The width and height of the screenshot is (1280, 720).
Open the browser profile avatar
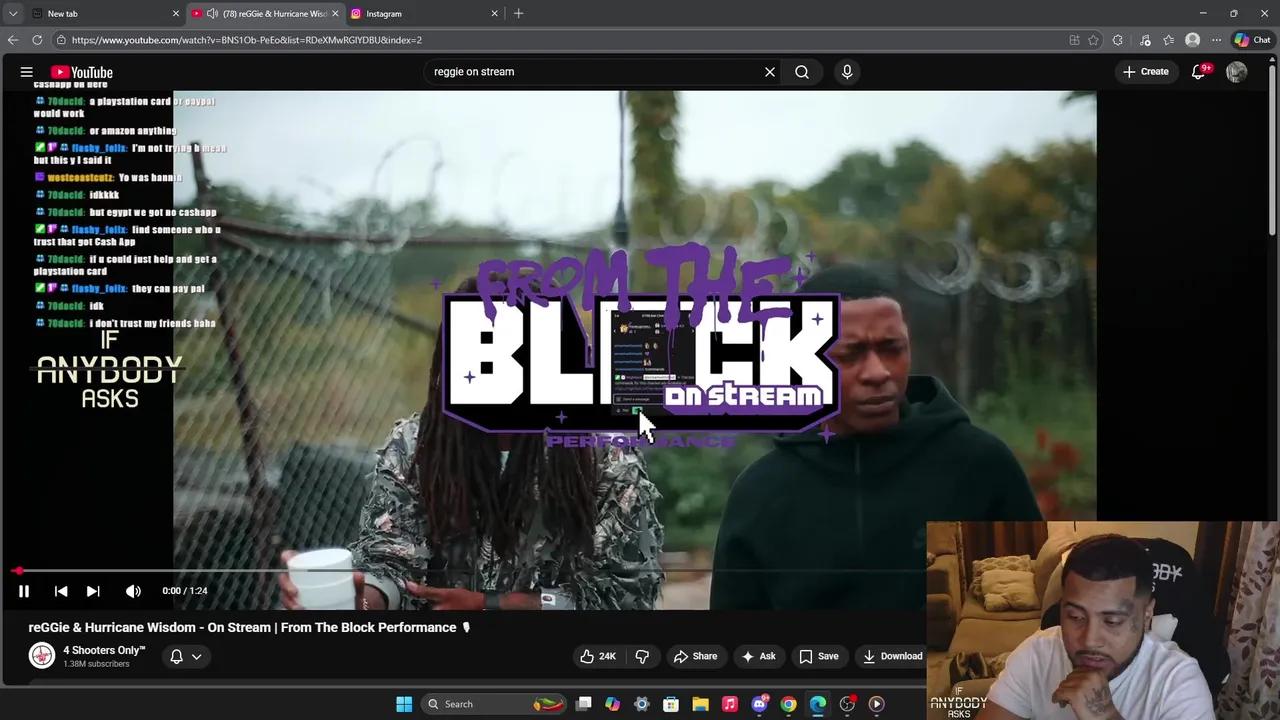tap(1192, 40)
